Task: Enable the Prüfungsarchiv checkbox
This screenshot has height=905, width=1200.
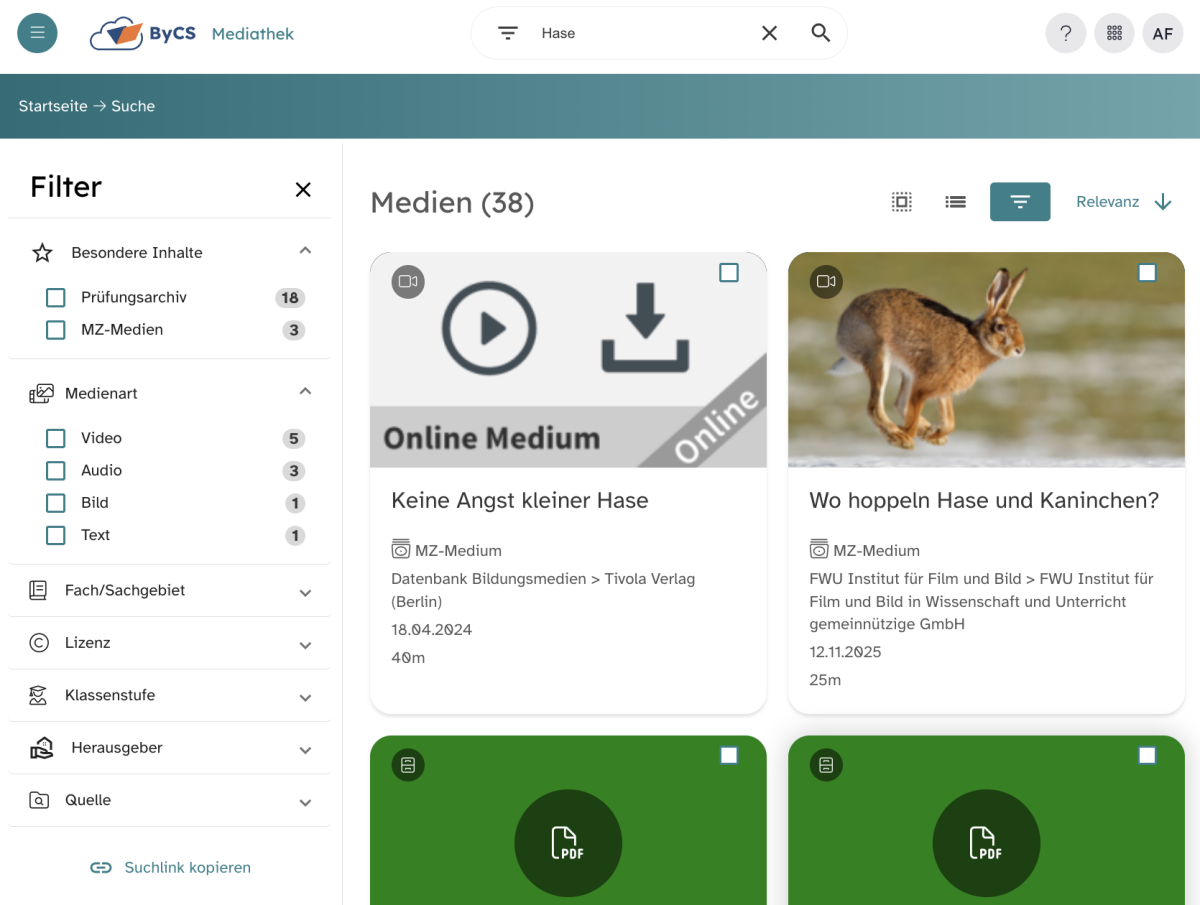Action: click(x=56, y=298)
